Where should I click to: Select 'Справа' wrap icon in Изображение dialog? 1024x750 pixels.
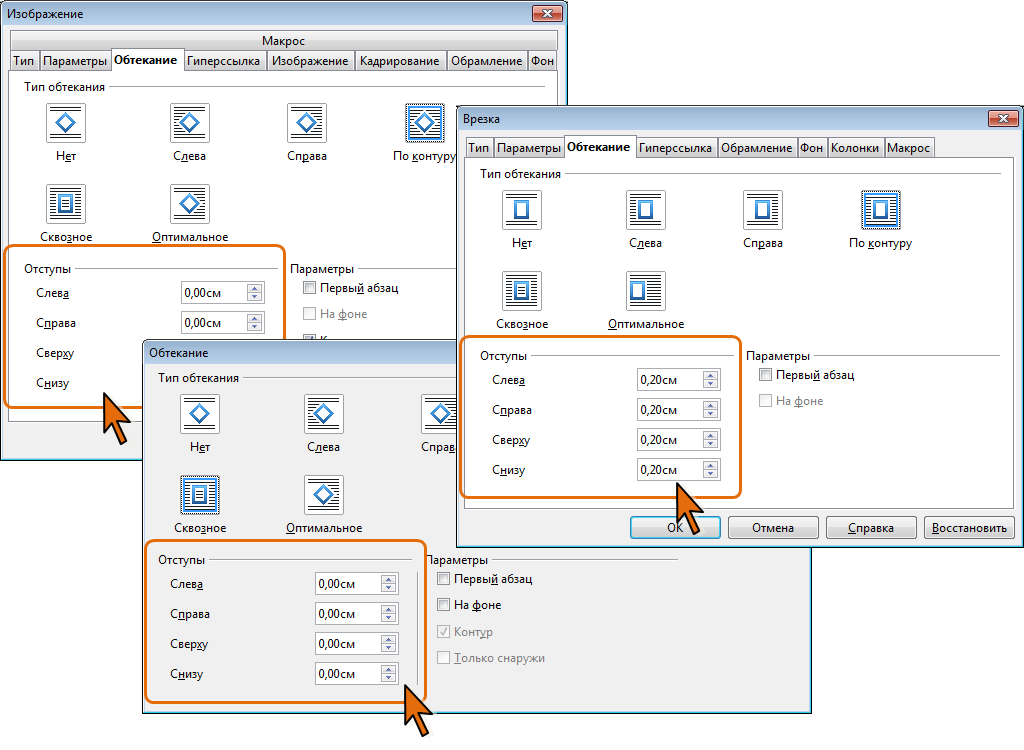point(307,123)
